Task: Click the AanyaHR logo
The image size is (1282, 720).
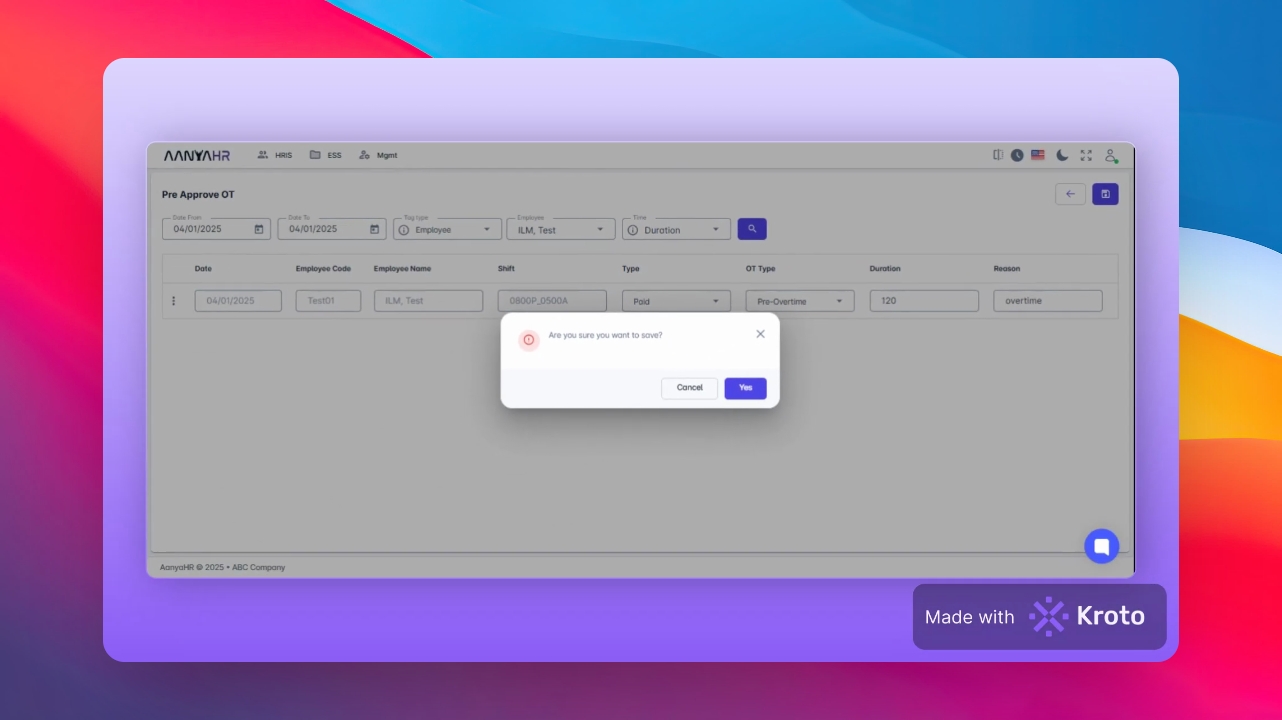Action: click(197, 155)
